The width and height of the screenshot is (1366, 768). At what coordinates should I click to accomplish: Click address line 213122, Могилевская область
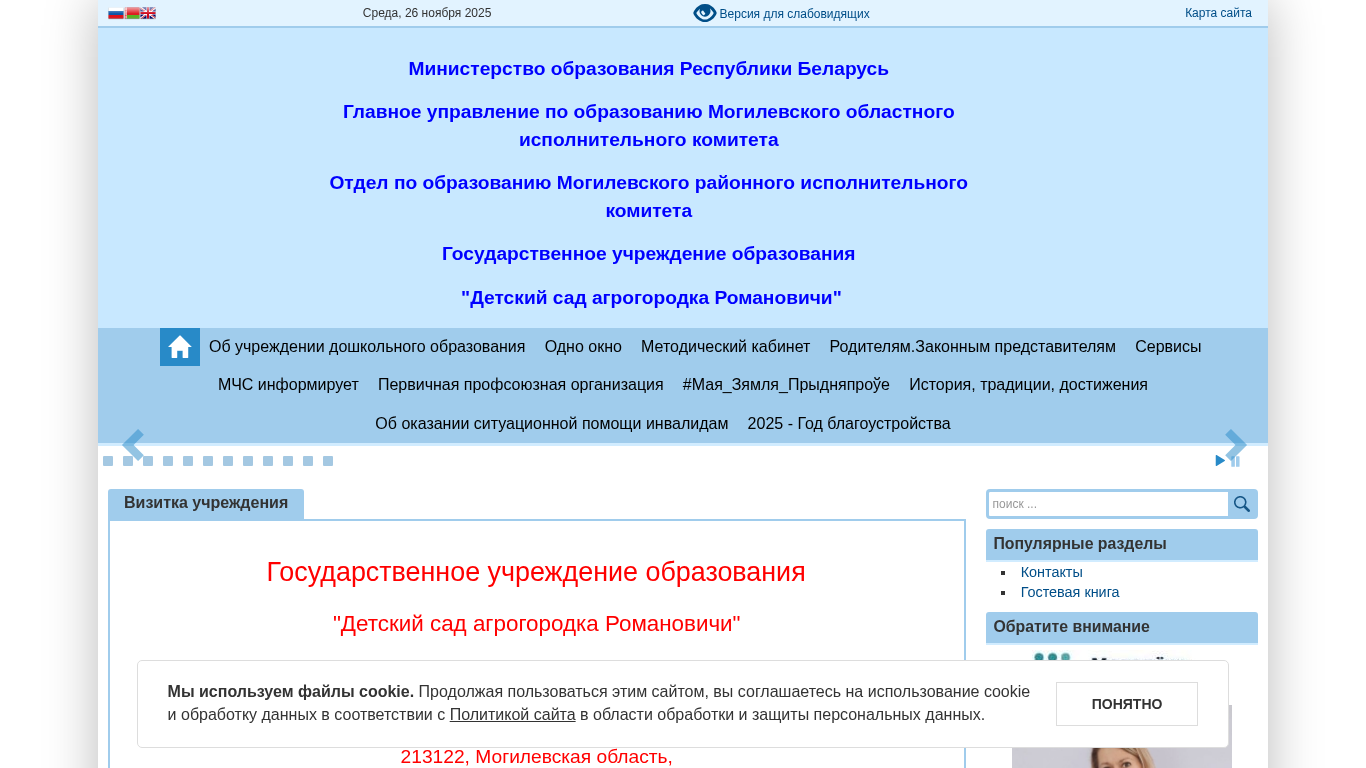537,757
